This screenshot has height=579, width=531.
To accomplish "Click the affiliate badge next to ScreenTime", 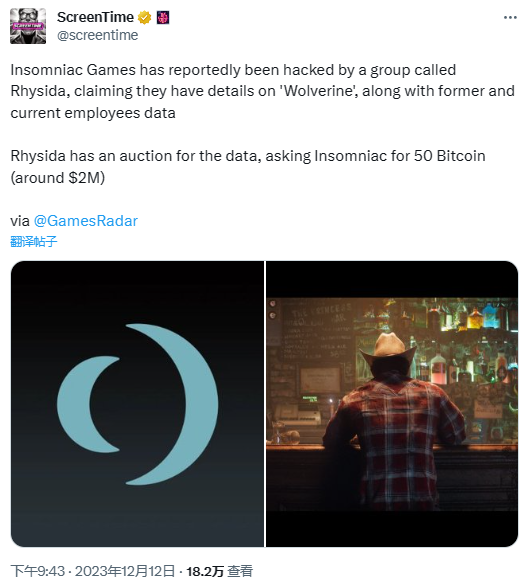I will coord(163,17).
